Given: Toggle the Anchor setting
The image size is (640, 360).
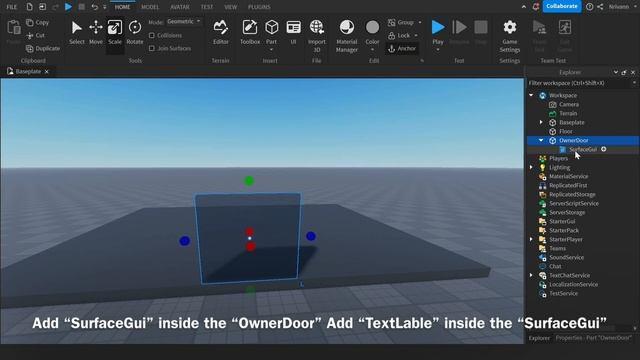Looking at the screenshot, I should pyautogui.click(x=402, y=49).
